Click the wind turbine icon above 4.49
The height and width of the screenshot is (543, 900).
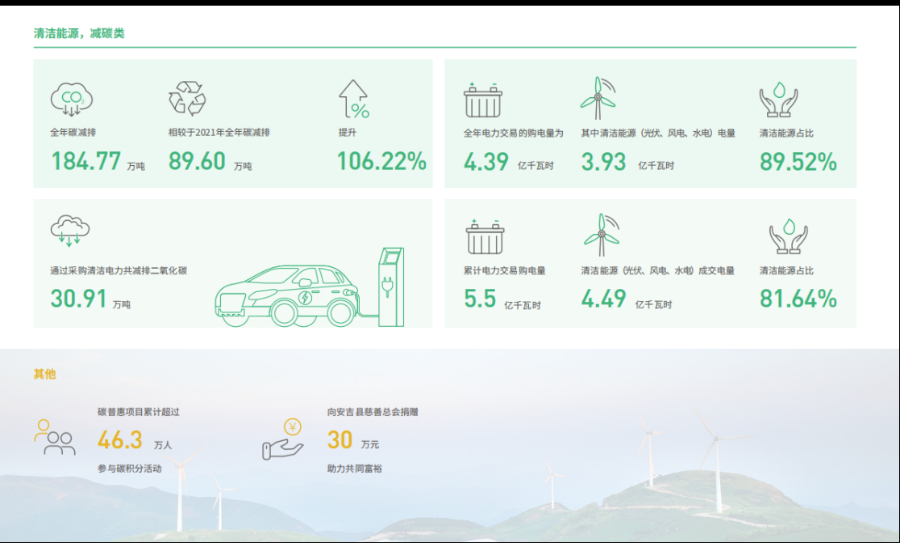(601, 236)
